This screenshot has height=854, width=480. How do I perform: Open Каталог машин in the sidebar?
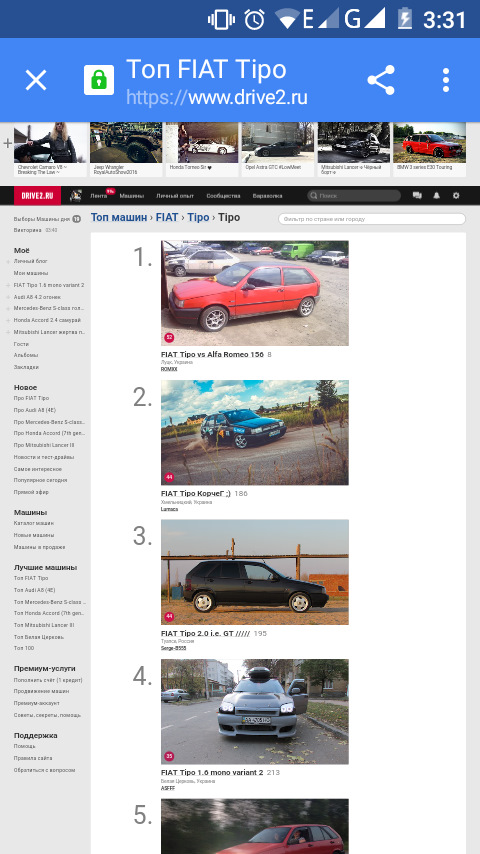pos(34,523)
